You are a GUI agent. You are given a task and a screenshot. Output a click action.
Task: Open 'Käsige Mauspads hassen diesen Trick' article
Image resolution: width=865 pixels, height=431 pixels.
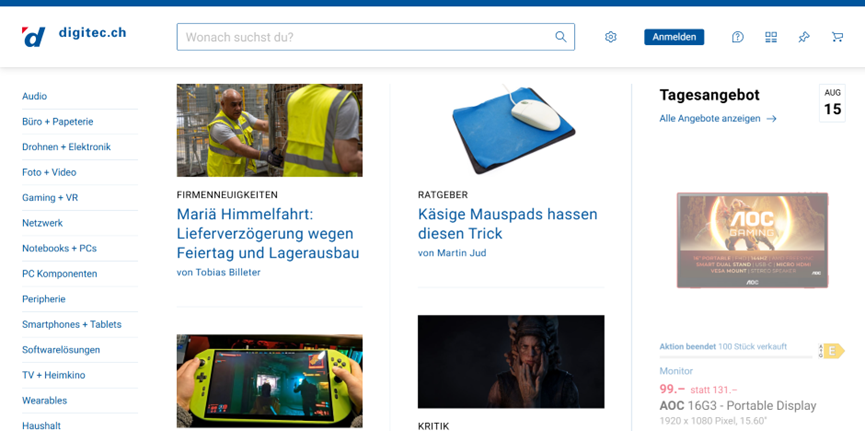click(x=507, y=224)
